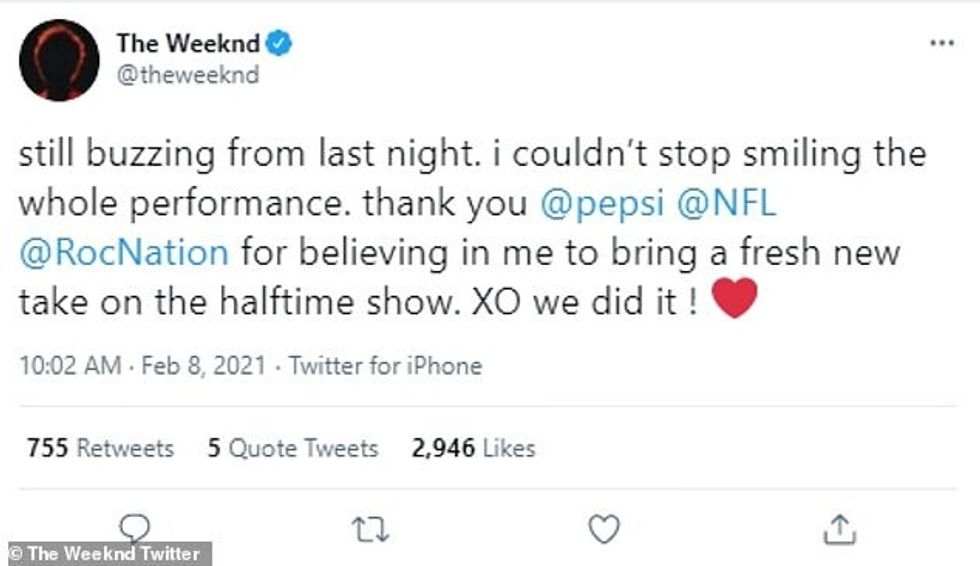This screenshot has height=566, width=980.
Task: Like the tweet with heart outline icon
Action: (603, 529)
